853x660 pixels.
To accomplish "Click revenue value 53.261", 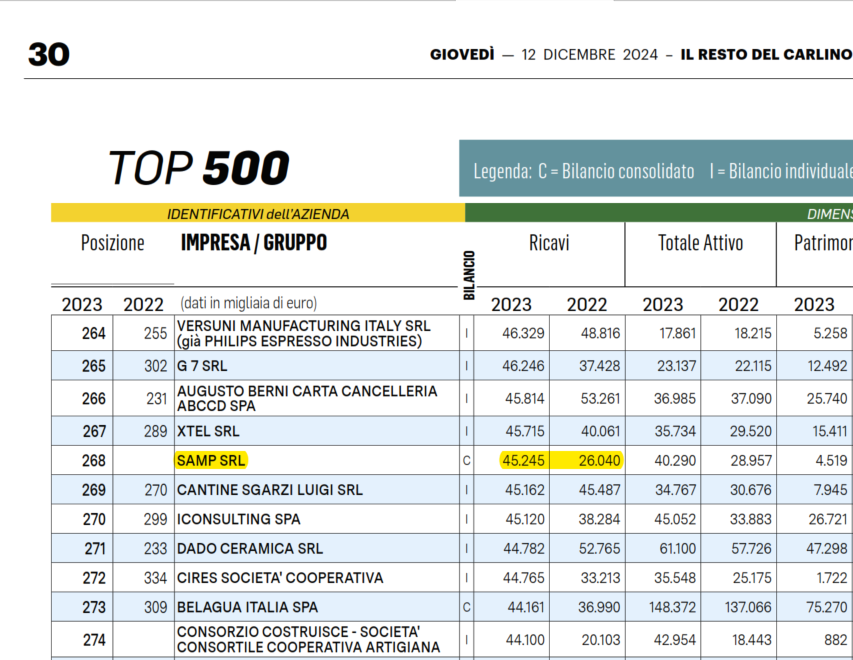I will (600, 399).
